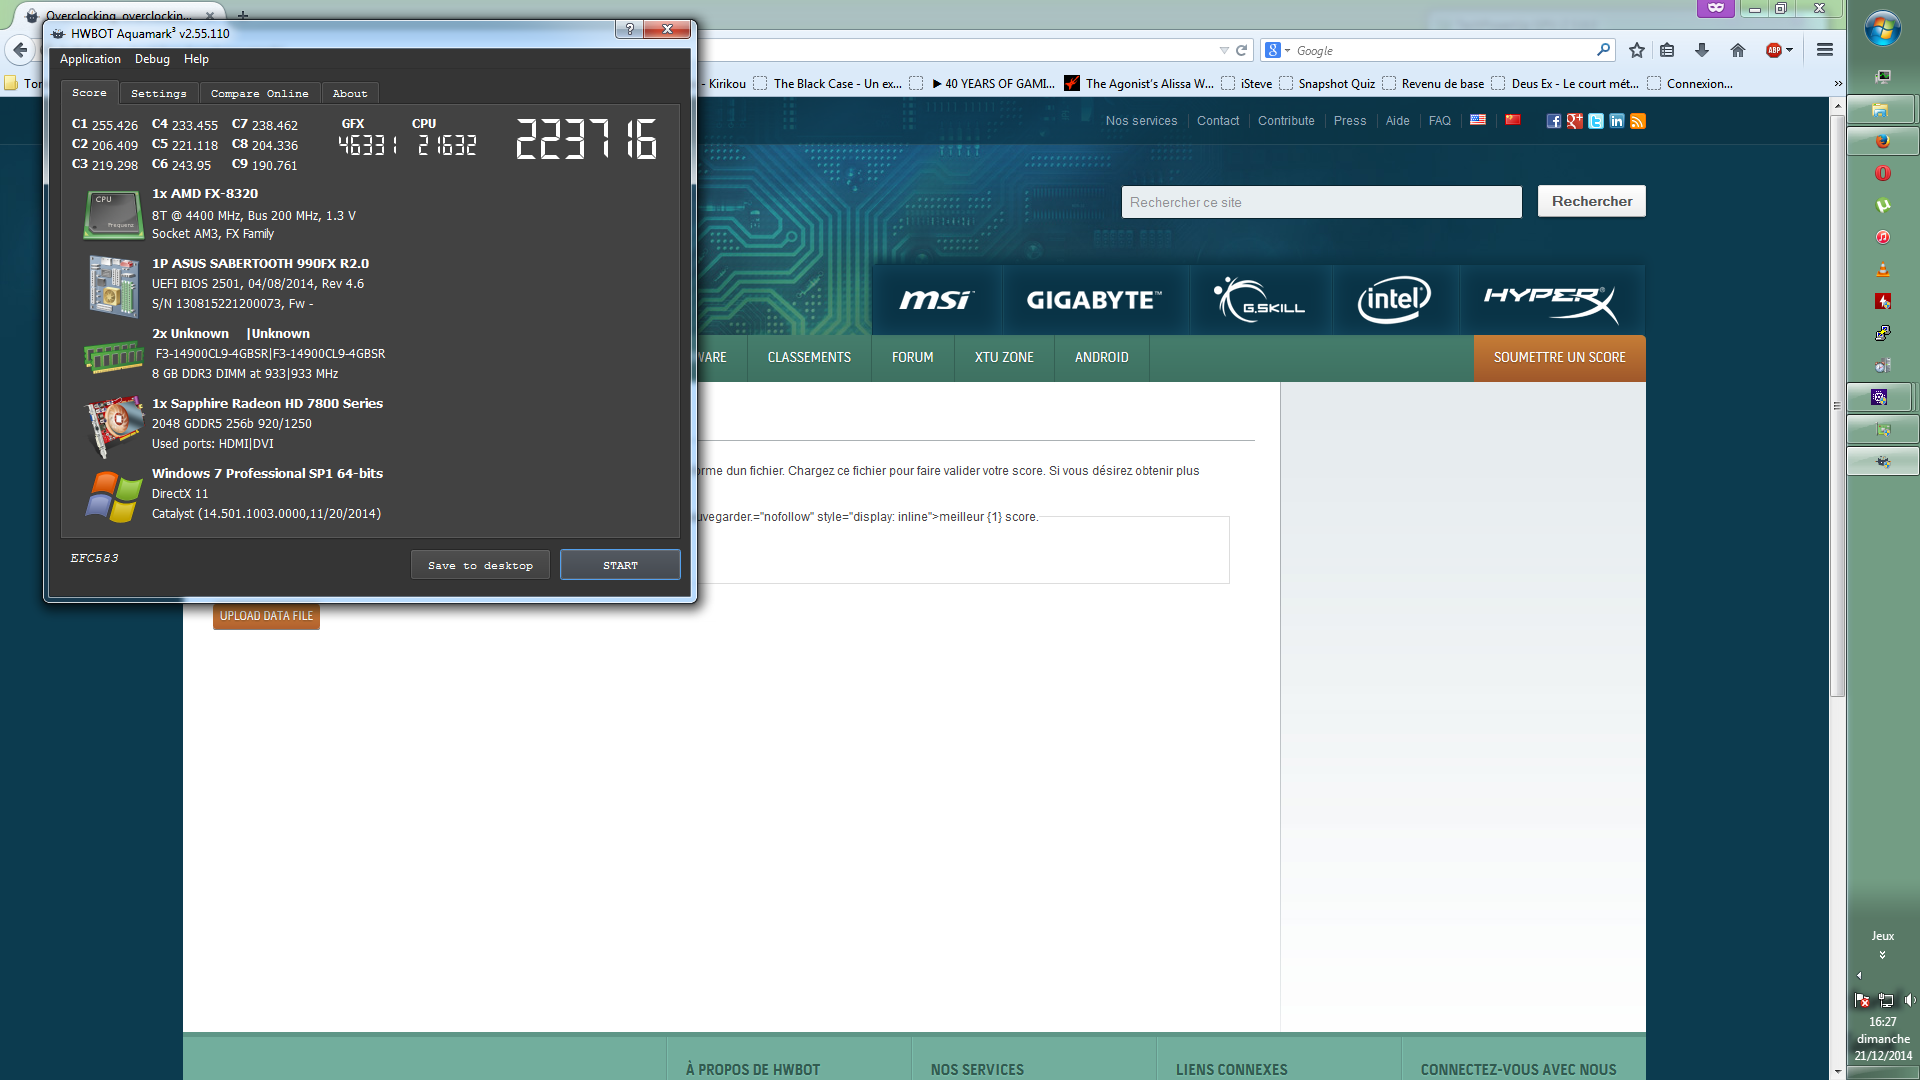Focus the Rechercher ce site field
Image resolution: width=1920 pixels, height=1080 pixels.
click(1321, 202)
